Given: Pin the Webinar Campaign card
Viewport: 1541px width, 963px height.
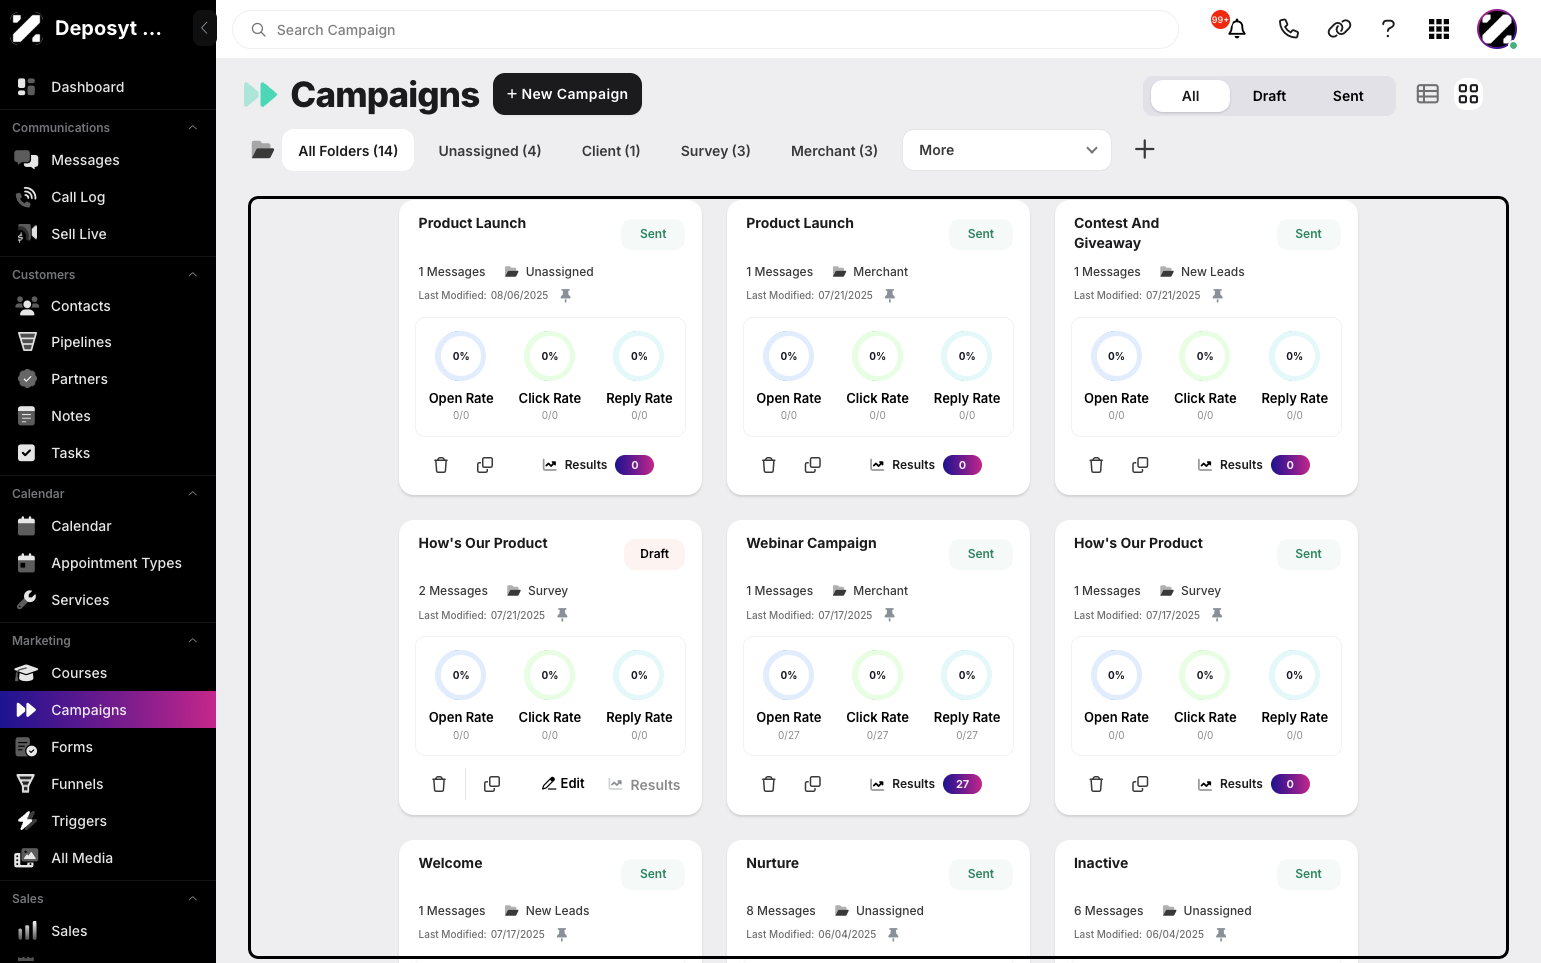Looking at the screenshot, I should [889, 615].
